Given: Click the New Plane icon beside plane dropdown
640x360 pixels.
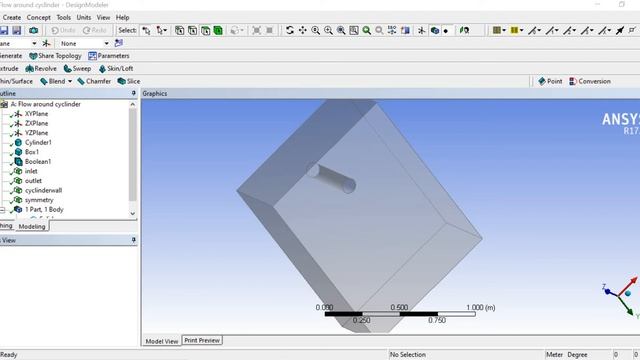Looking at the screenshot, I should (46, 43).
